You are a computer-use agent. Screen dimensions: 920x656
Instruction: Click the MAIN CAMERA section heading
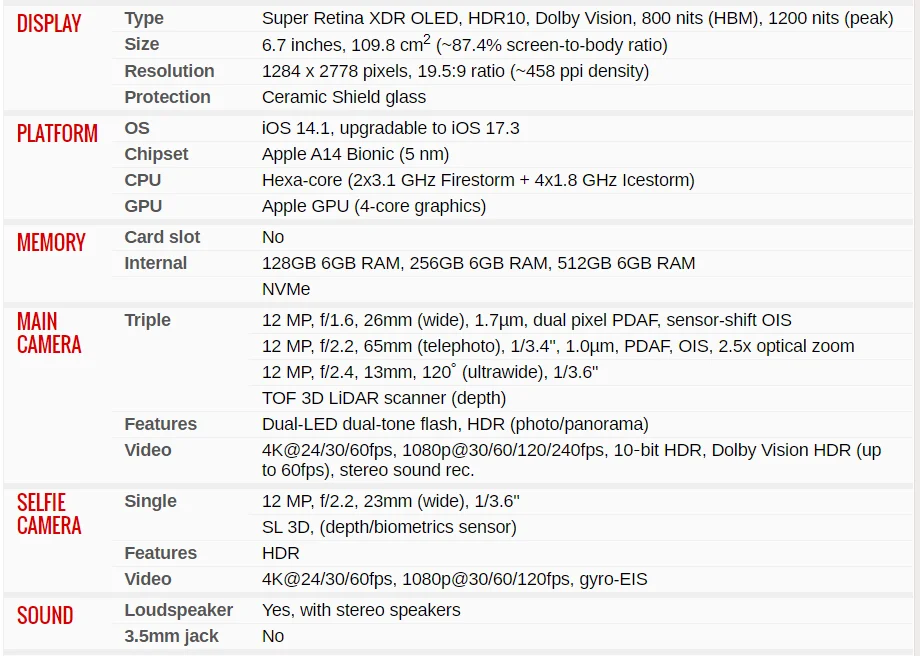[x=49, y=333]
